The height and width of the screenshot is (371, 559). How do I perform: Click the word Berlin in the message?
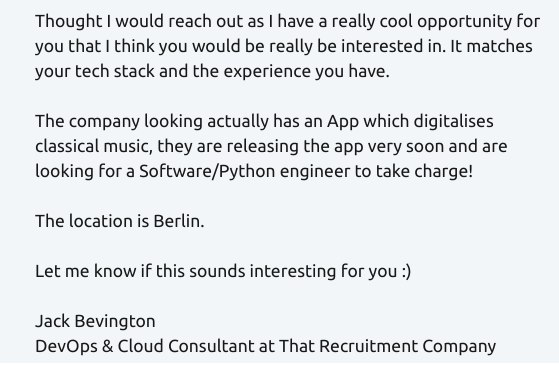pyautogui.click(x=179, y=221)
